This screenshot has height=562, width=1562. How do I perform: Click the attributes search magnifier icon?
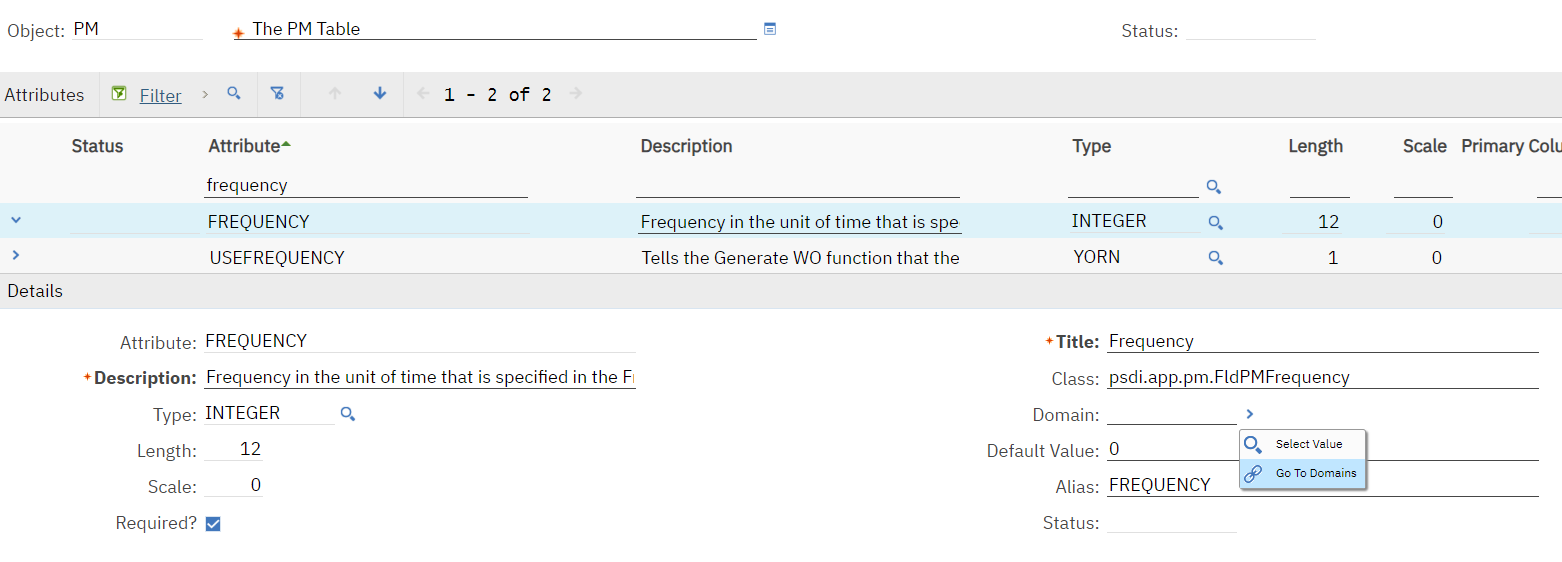(233, 94)
